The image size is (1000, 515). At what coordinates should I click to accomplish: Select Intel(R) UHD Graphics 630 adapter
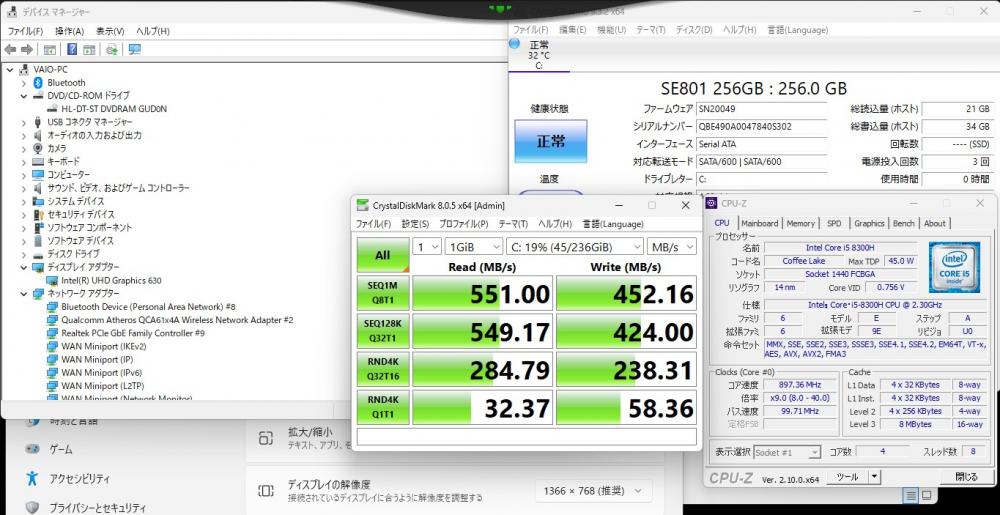(x=111, y=280)
